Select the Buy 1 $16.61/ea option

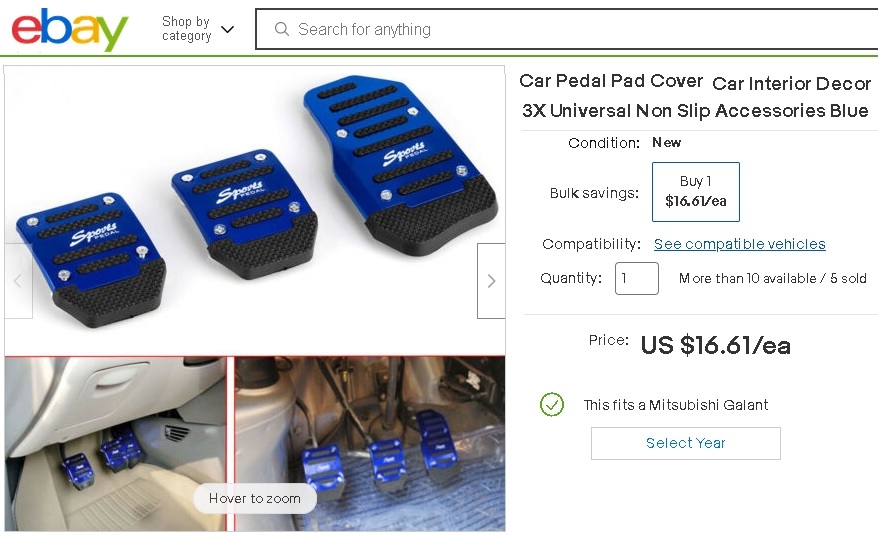(x=695, y=192)
